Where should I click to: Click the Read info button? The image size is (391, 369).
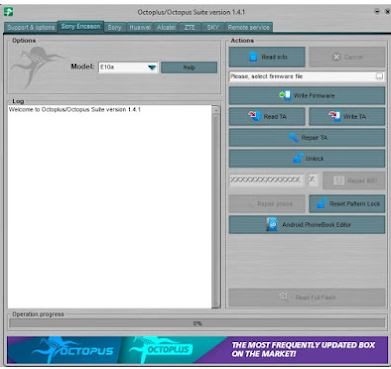tap(267, 57)
